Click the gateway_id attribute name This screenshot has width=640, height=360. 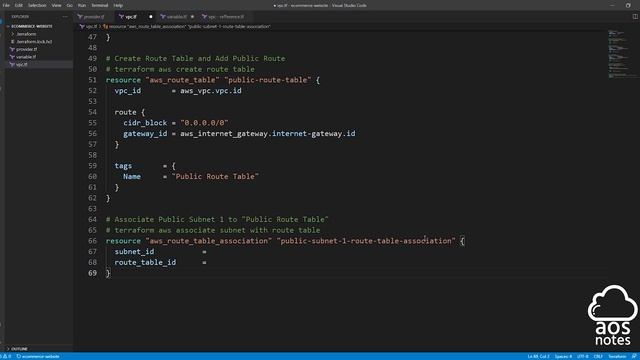(145, 133)
